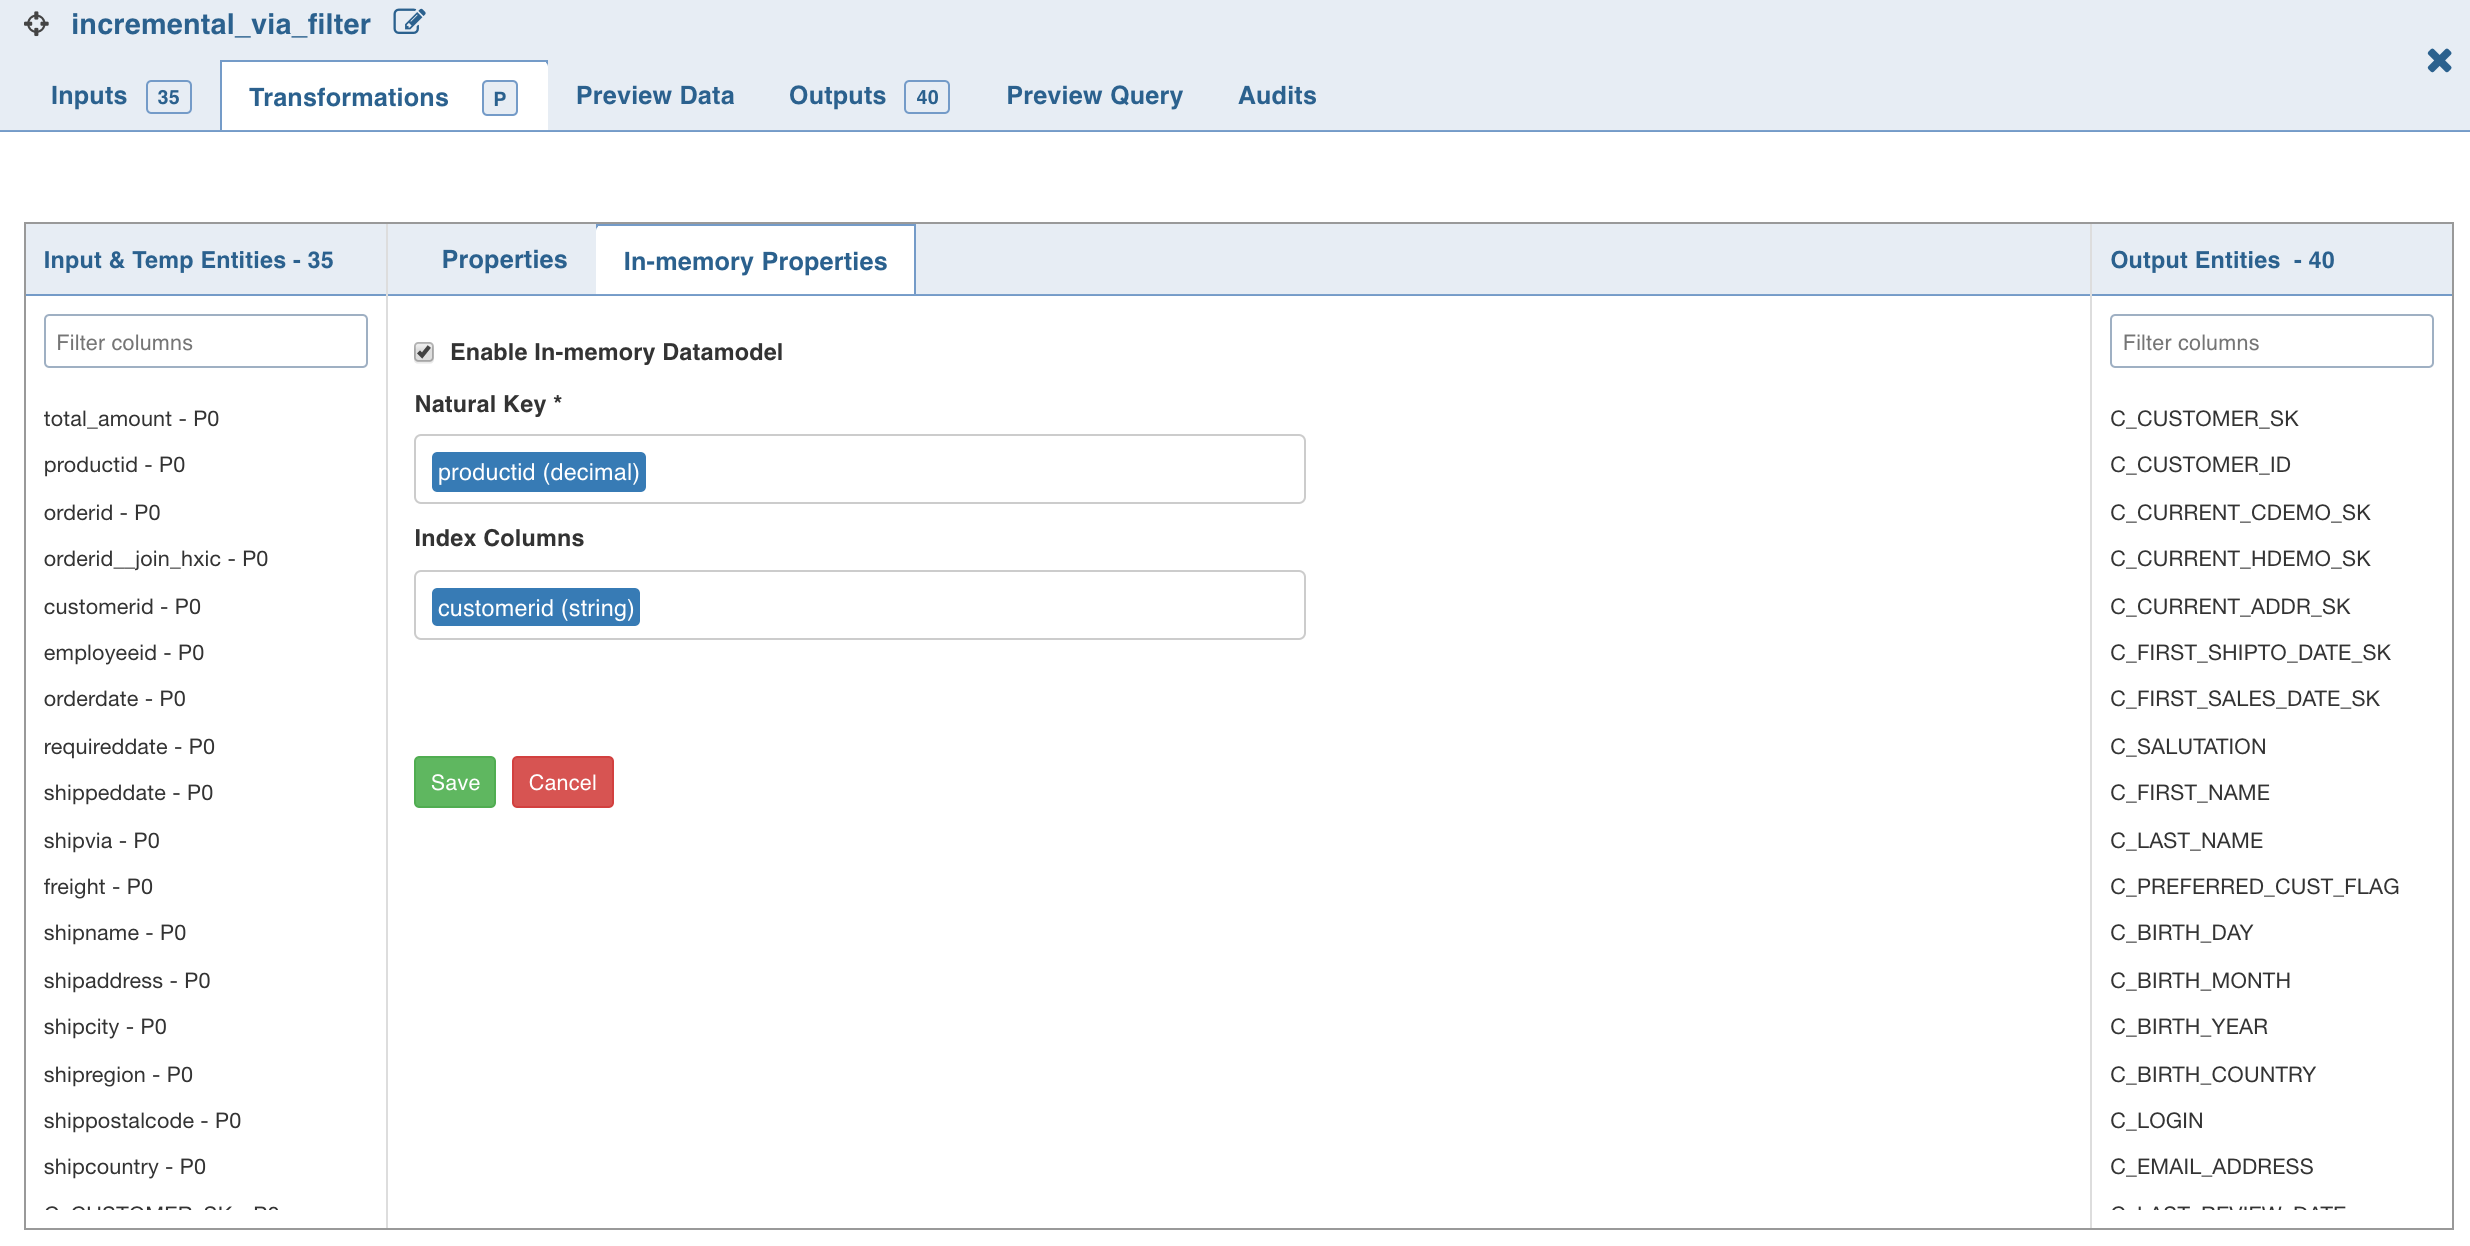This screenshot has height=1246, width=2470.
Task: Select C_BIRTH_MONTH output entity
Action: click(2200, 981)
